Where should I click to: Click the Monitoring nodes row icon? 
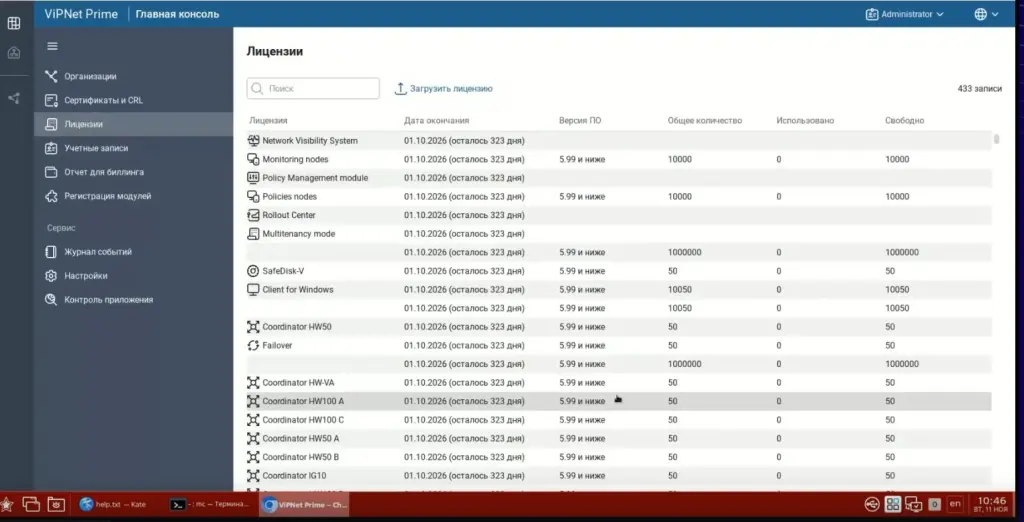point(253,159)
